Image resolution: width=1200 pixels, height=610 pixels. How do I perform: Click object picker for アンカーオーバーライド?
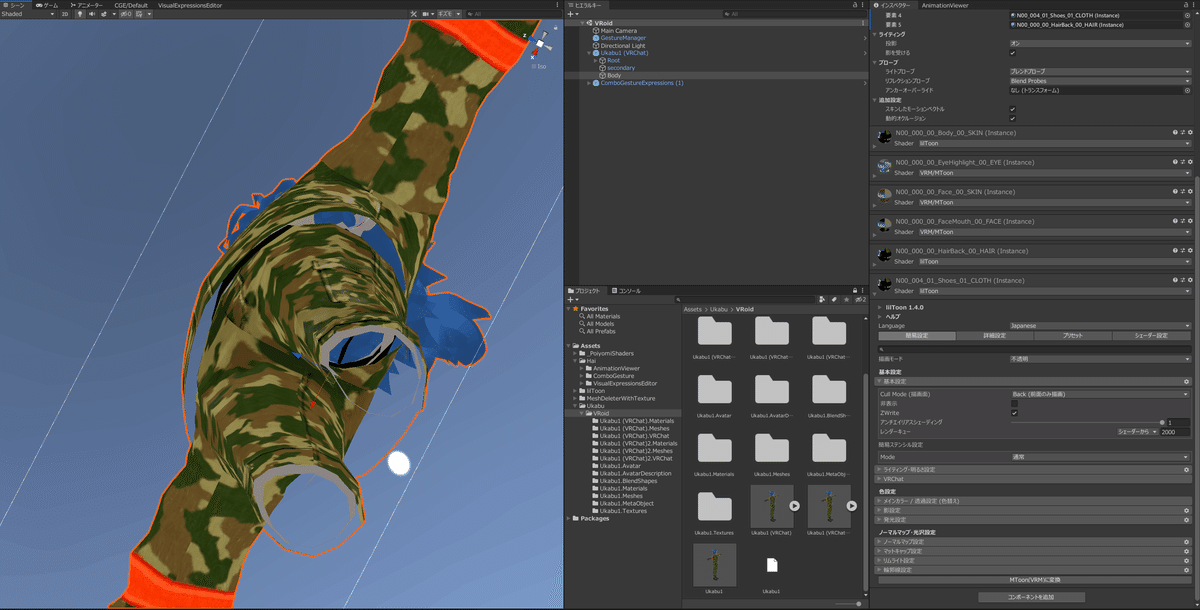pyautogui.click(x=1189, y=90)
